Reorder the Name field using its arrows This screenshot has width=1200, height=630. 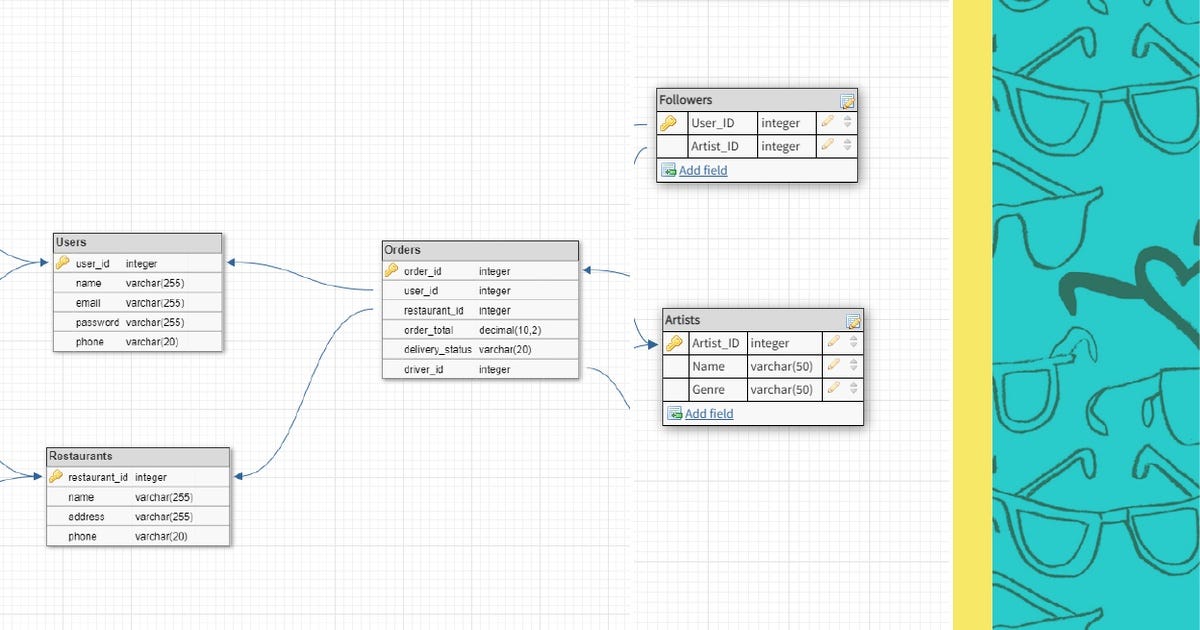(854, 366)
